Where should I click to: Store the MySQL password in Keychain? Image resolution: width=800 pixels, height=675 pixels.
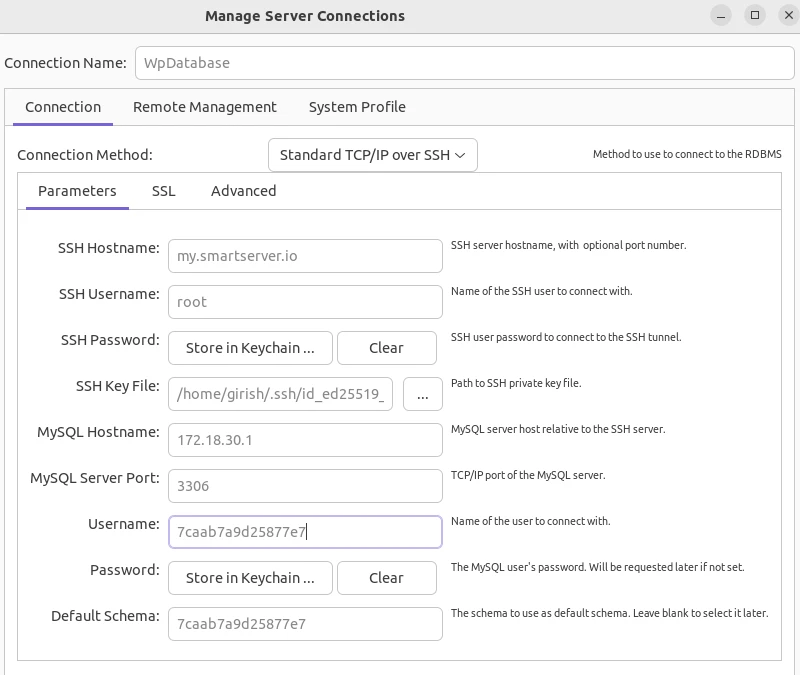pos(250,578)
